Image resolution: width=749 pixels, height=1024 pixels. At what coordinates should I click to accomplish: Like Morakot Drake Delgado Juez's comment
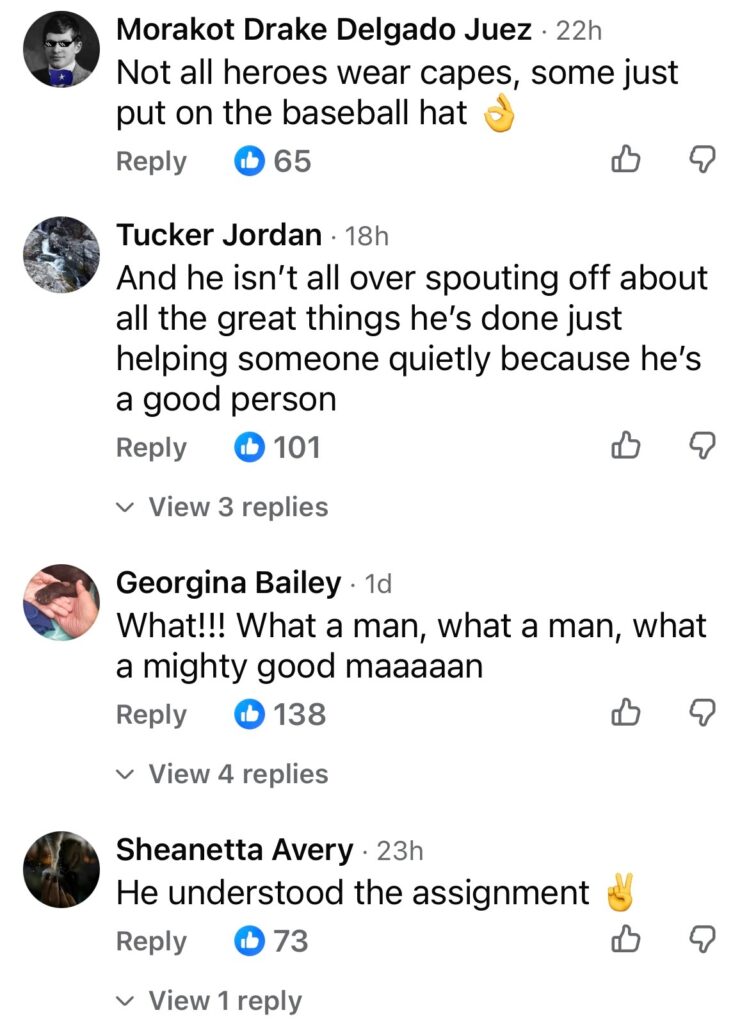coord(624,161)
